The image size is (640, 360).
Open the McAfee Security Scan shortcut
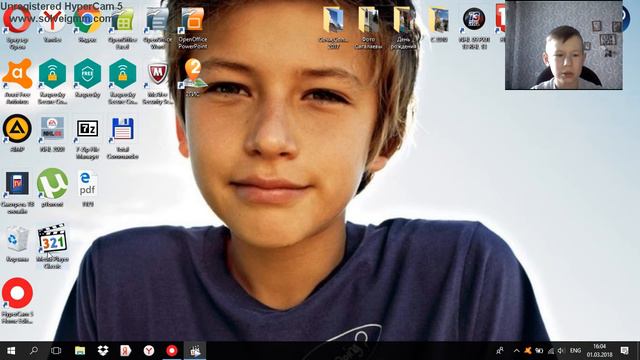[x=158, y=74]
